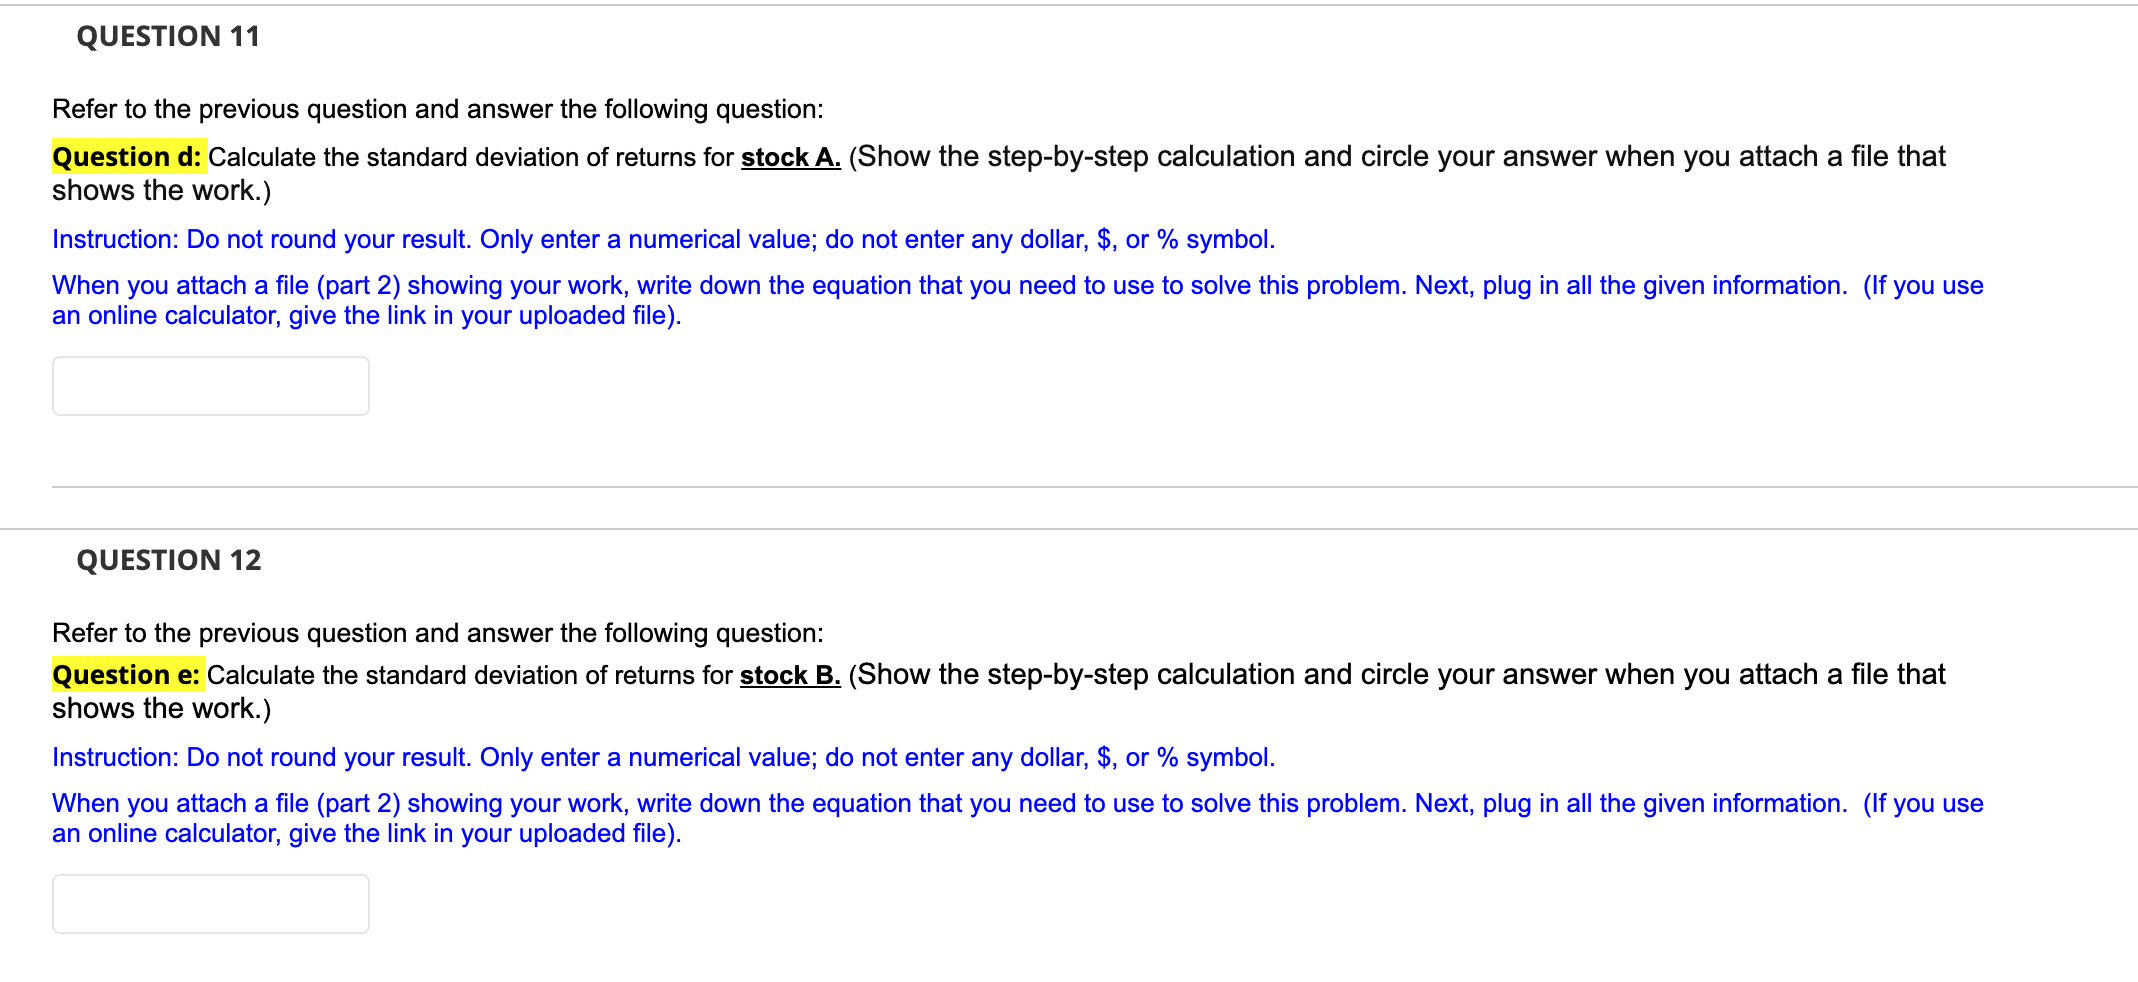Click 'shows the work.' text in Question 12
This screenshot has width=2138, height=982.
159,707
